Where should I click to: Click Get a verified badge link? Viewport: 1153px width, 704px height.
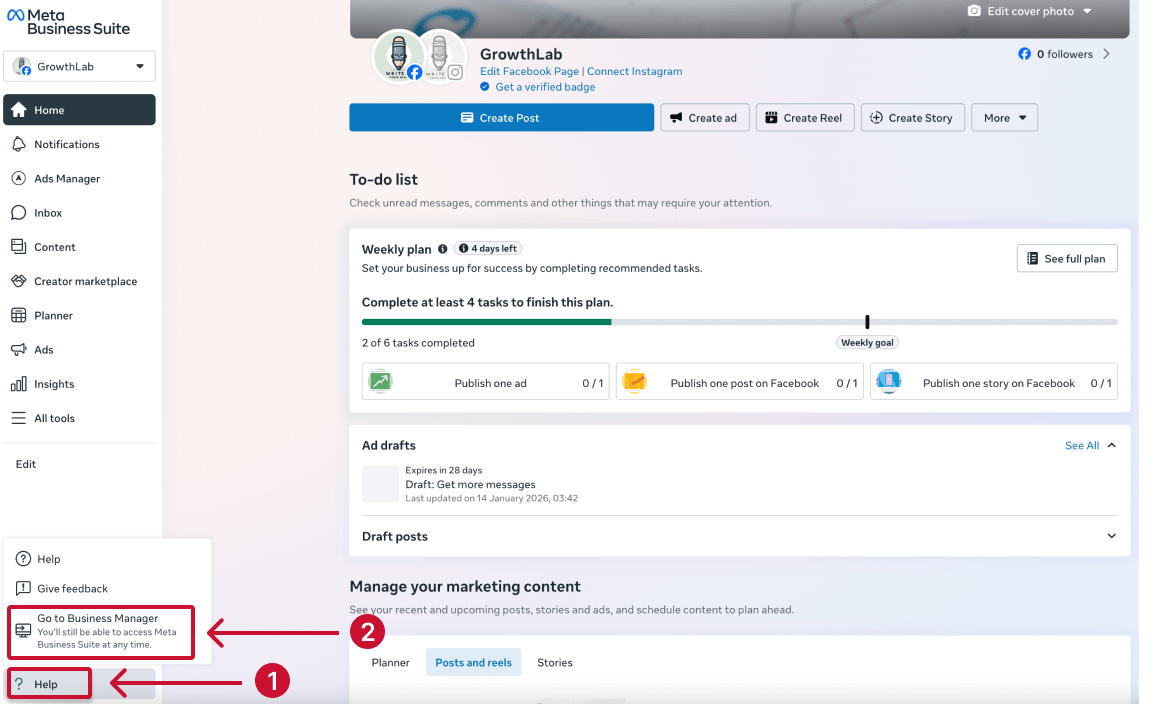545,87
